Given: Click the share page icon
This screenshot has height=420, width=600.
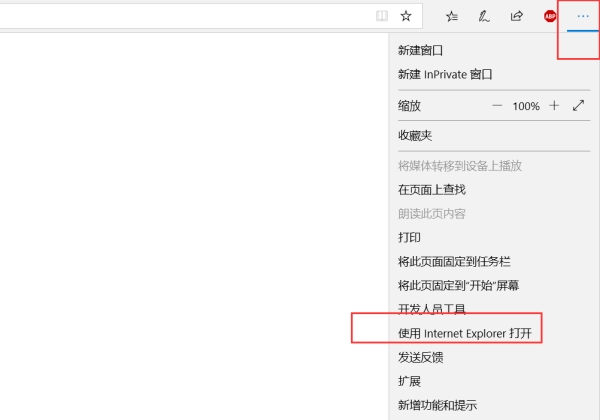Looking at the screenshot, I should tap(517, 16).
